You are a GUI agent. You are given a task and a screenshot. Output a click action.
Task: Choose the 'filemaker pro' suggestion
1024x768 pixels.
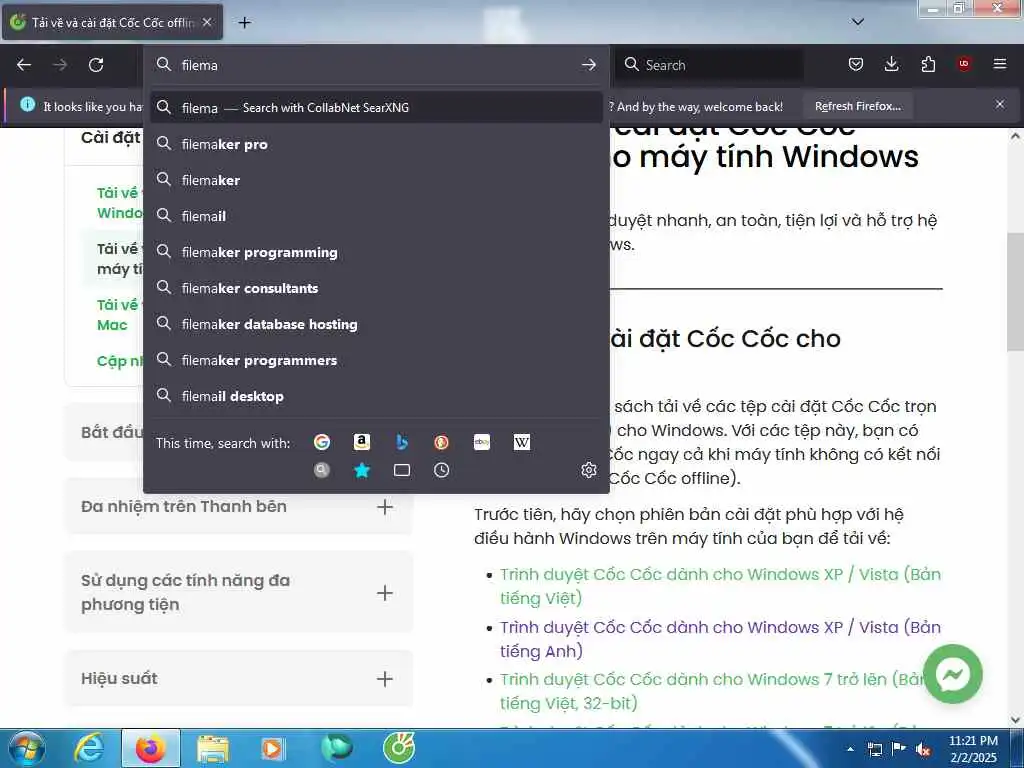click(376, 144)
